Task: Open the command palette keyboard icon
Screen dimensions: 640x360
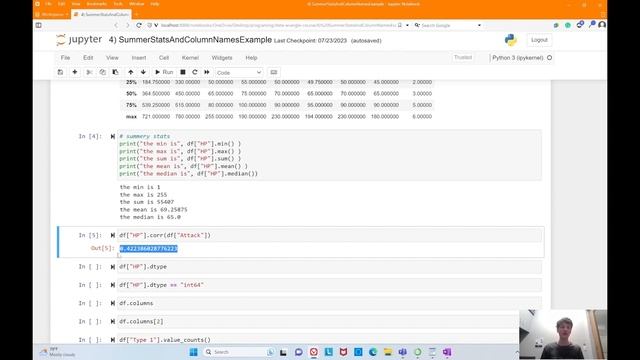Action: tap(274, 72)
